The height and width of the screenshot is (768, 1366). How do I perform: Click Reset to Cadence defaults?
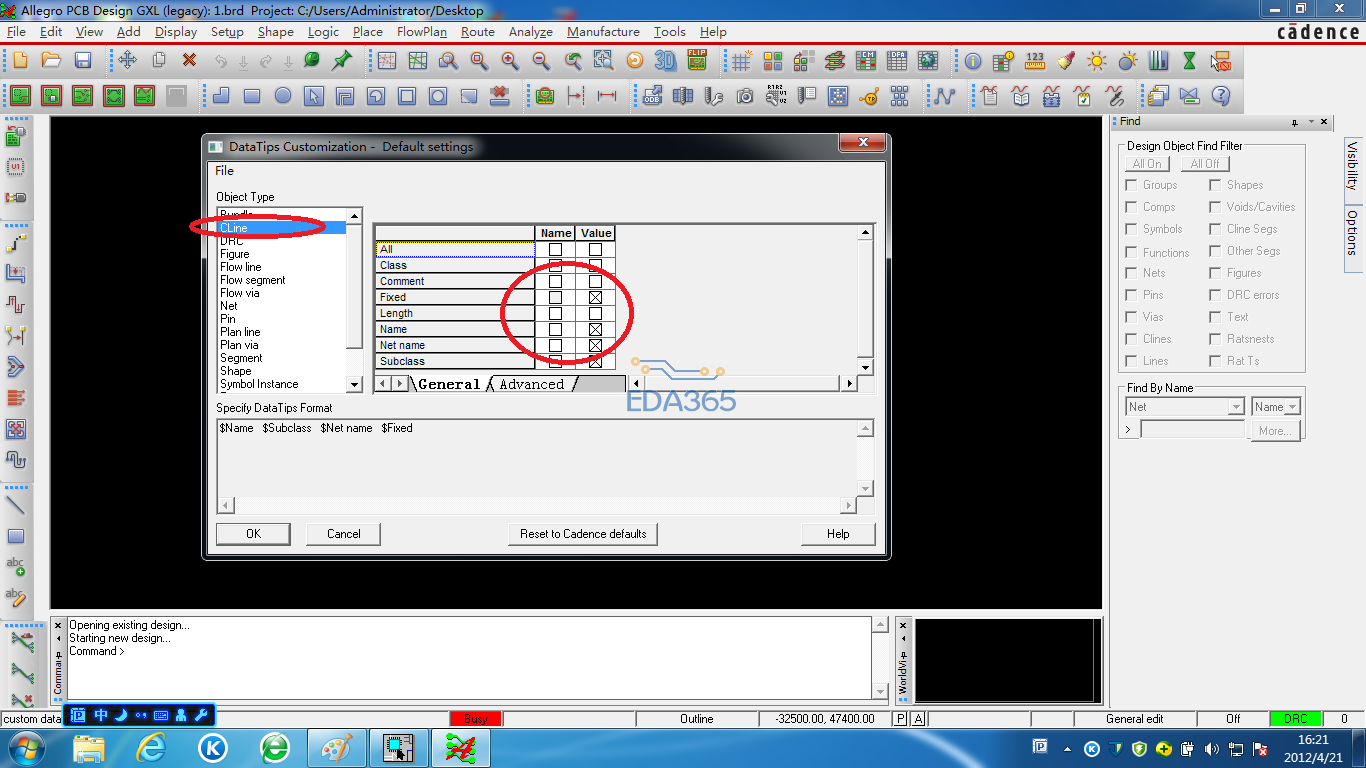click(x=583, y=534)
